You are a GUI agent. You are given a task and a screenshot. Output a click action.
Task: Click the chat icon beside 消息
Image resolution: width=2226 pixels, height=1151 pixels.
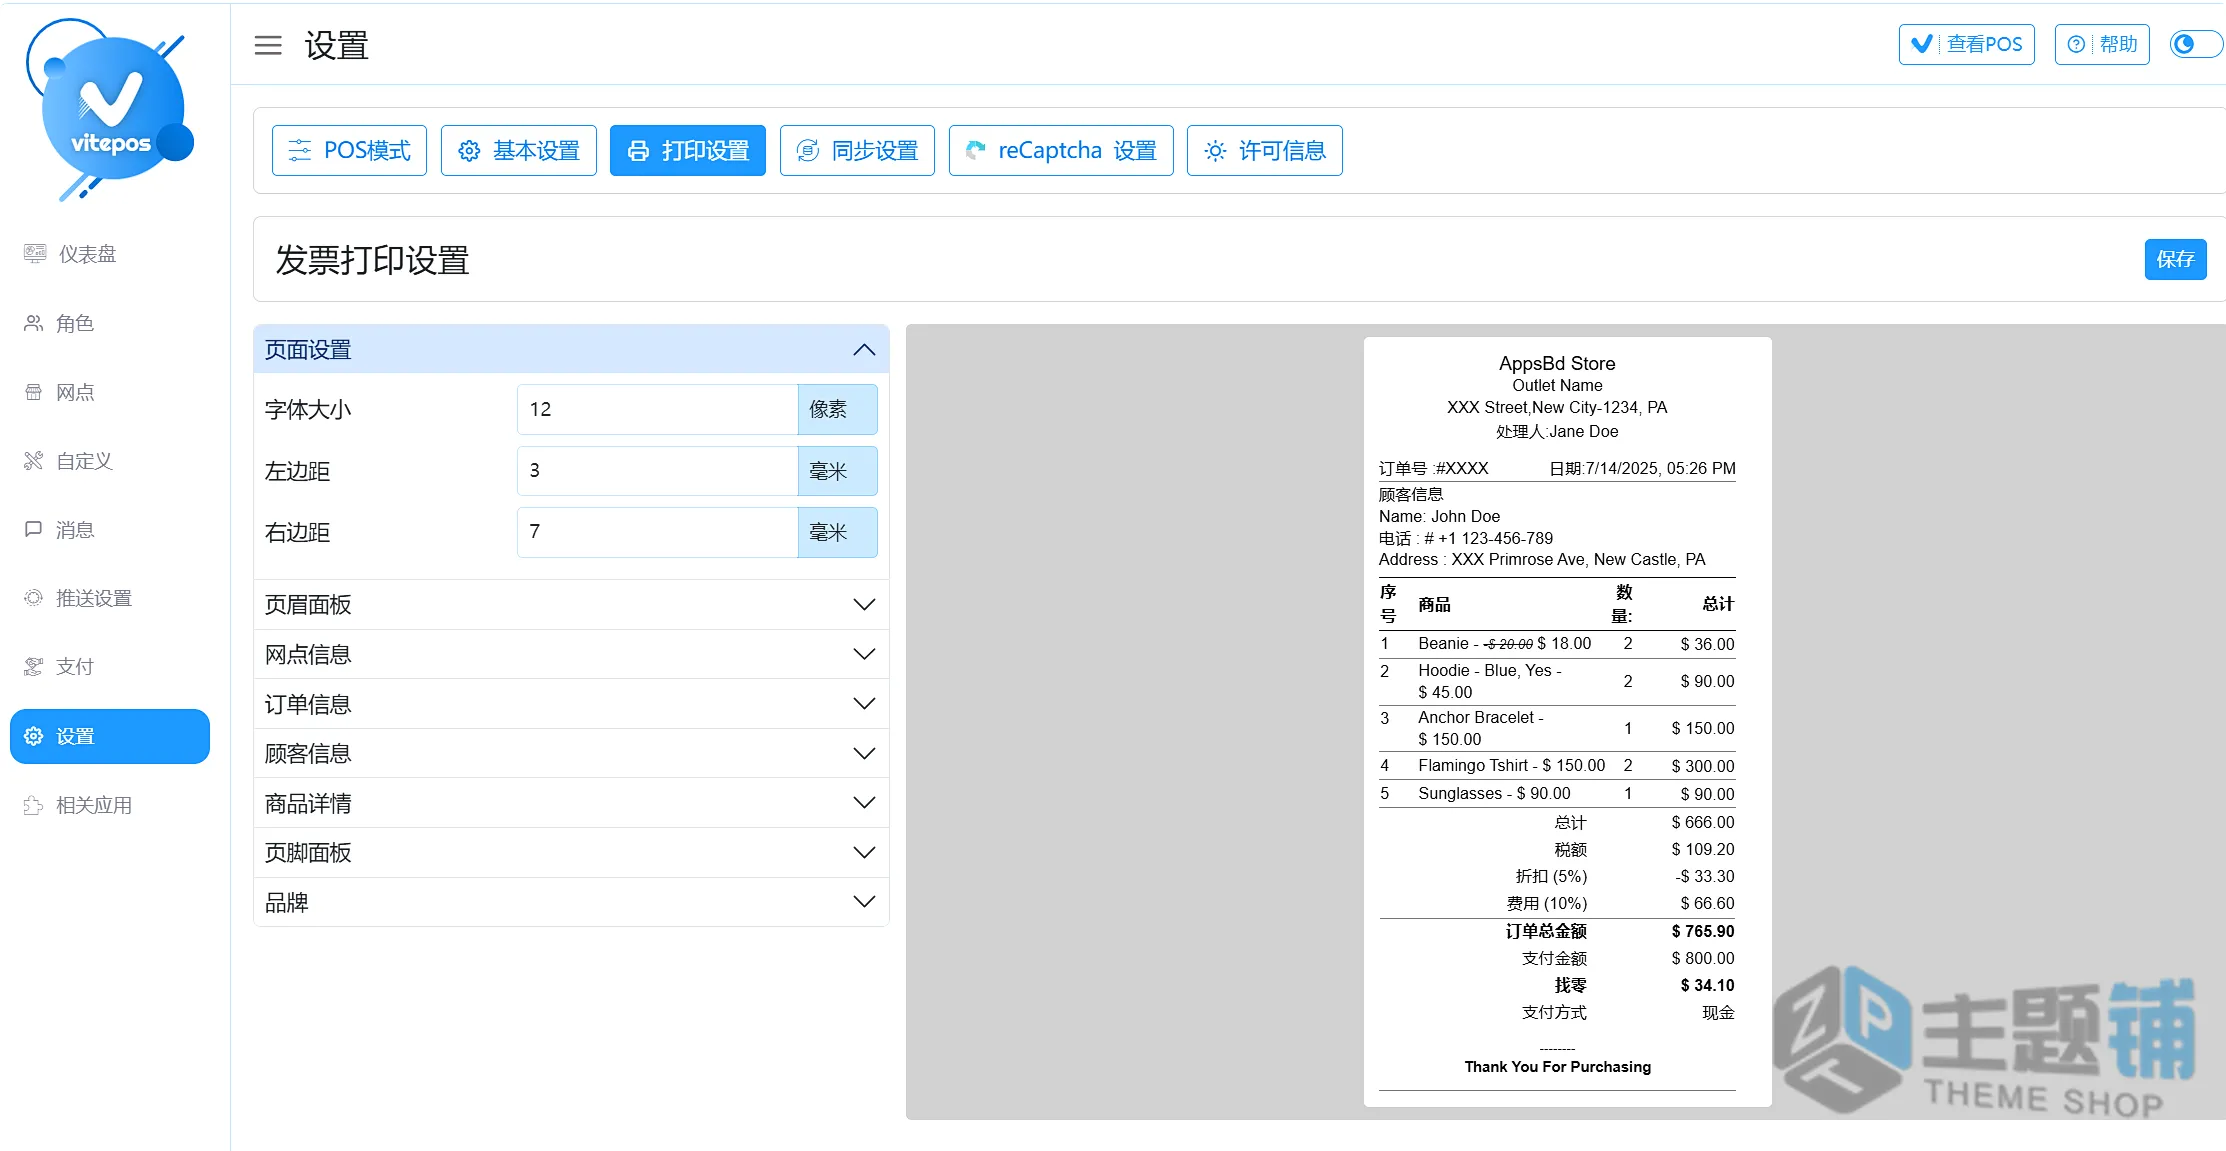pyautogui.click(x=34, y=529)
